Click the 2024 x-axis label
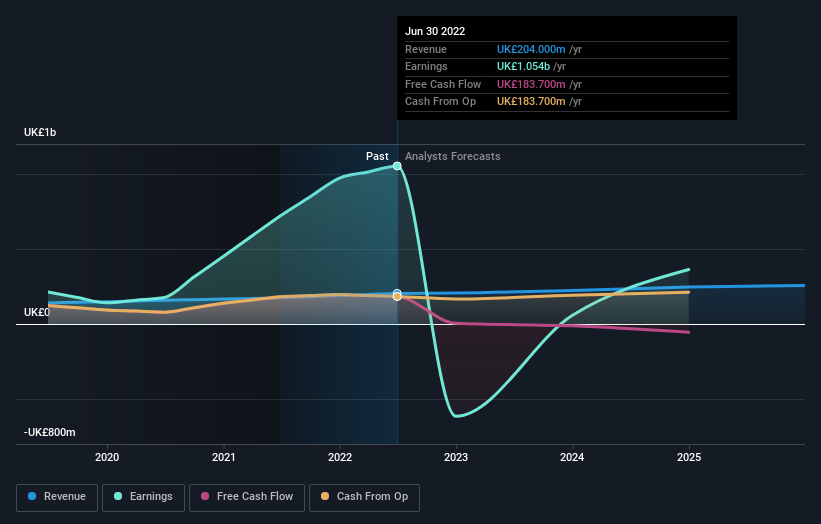The width and height of the screenshot is (821, 524). coord(572,458)
